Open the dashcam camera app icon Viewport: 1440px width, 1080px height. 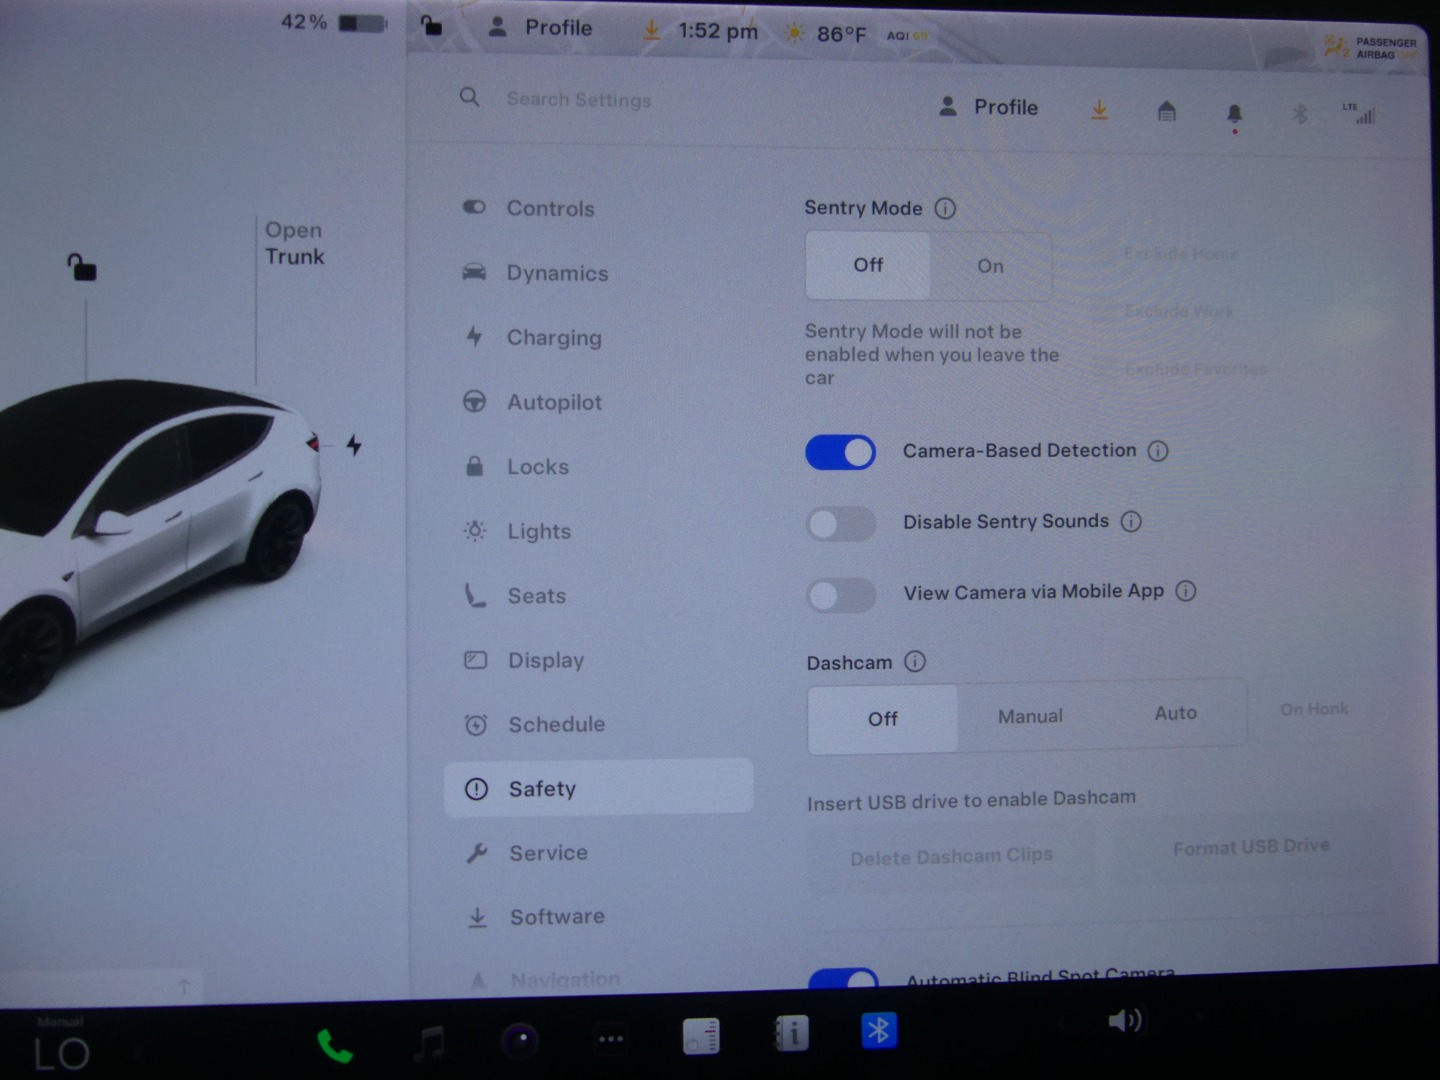tap(520, 1041)
